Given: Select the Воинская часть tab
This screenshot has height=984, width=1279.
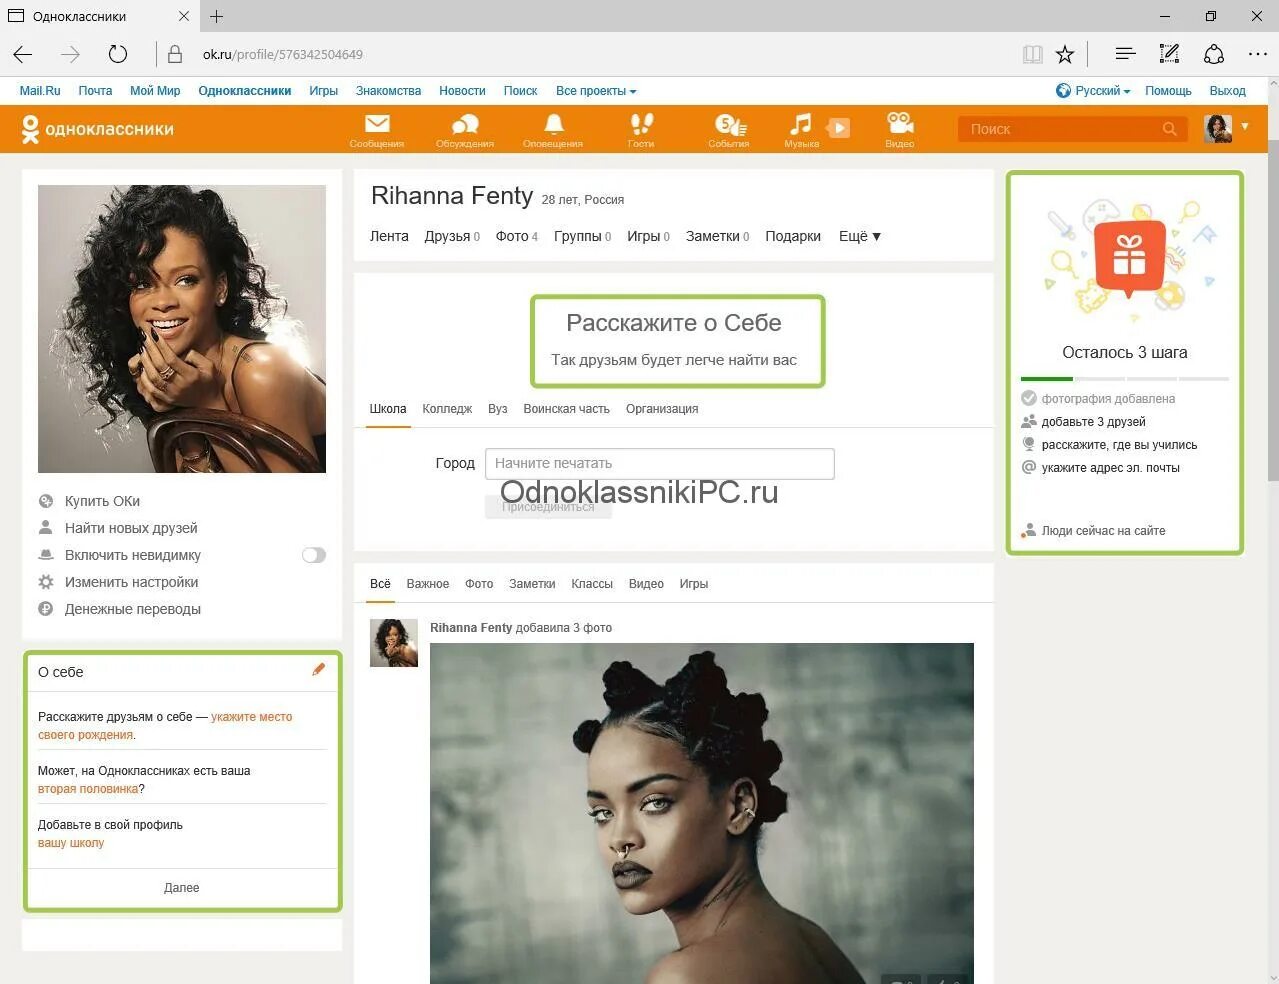Looking at the screenshot, I should click(x=566, y=409).
